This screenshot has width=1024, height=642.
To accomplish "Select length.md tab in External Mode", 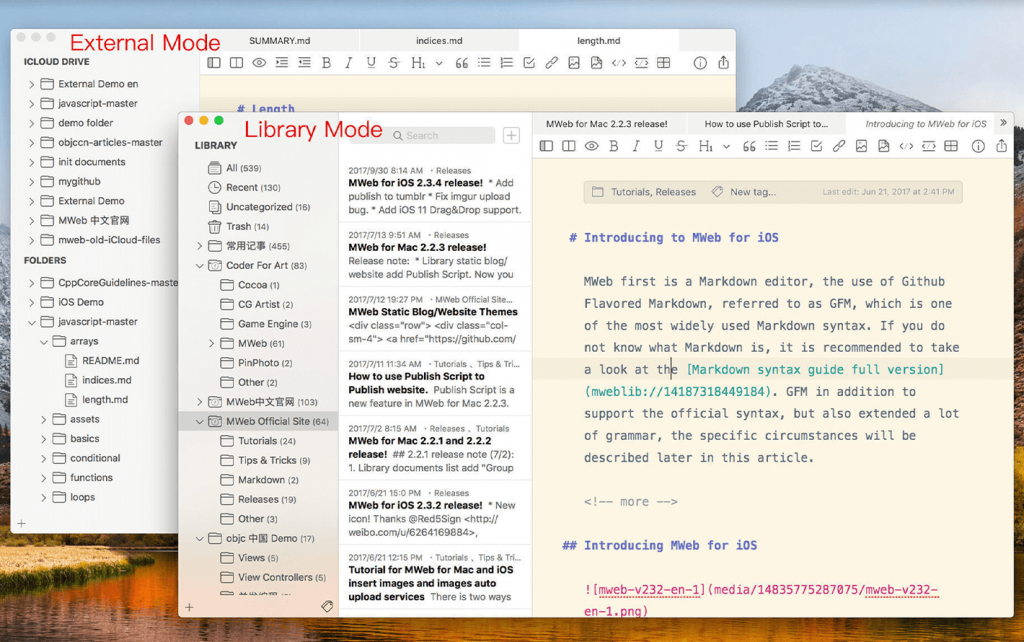I will (598, 40).
